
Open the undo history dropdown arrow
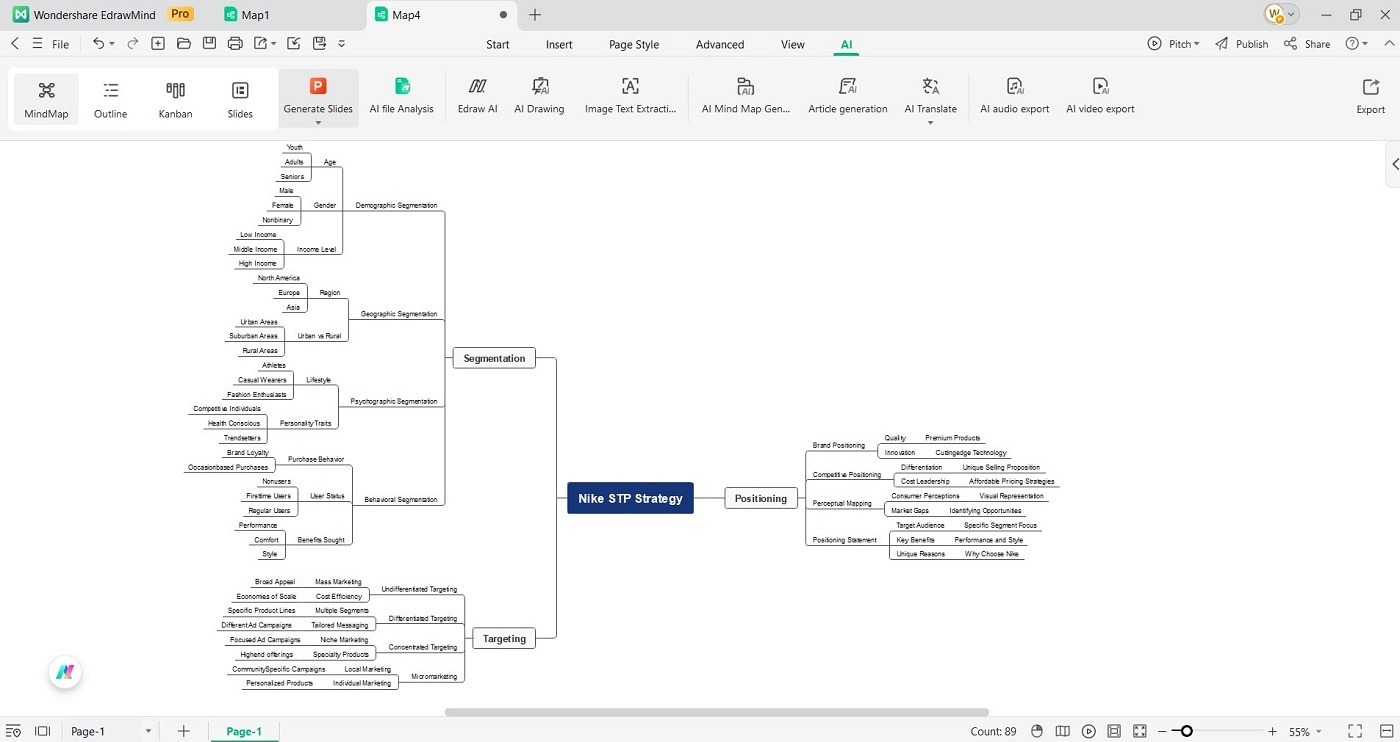click(112, 44)
